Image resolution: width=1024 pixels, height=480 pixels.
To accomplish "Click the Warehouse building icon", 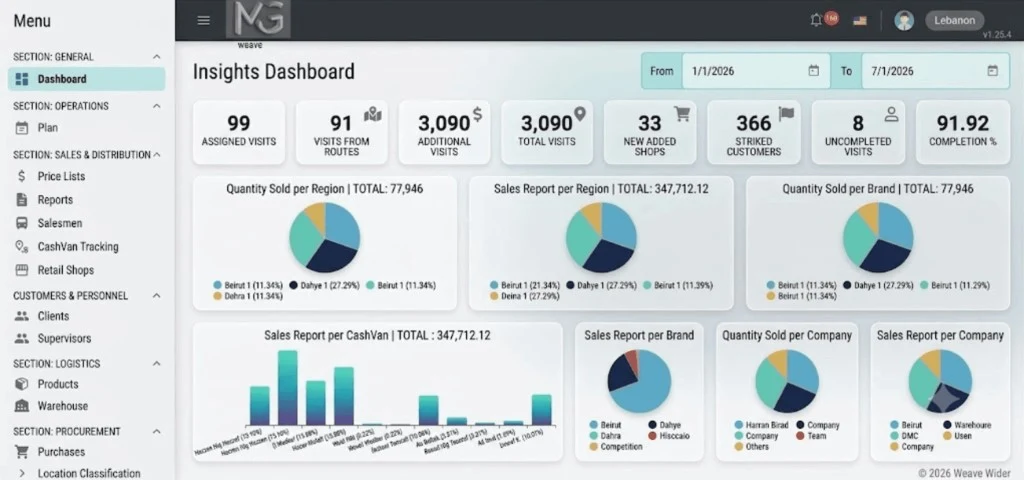I will pos(22,406).
